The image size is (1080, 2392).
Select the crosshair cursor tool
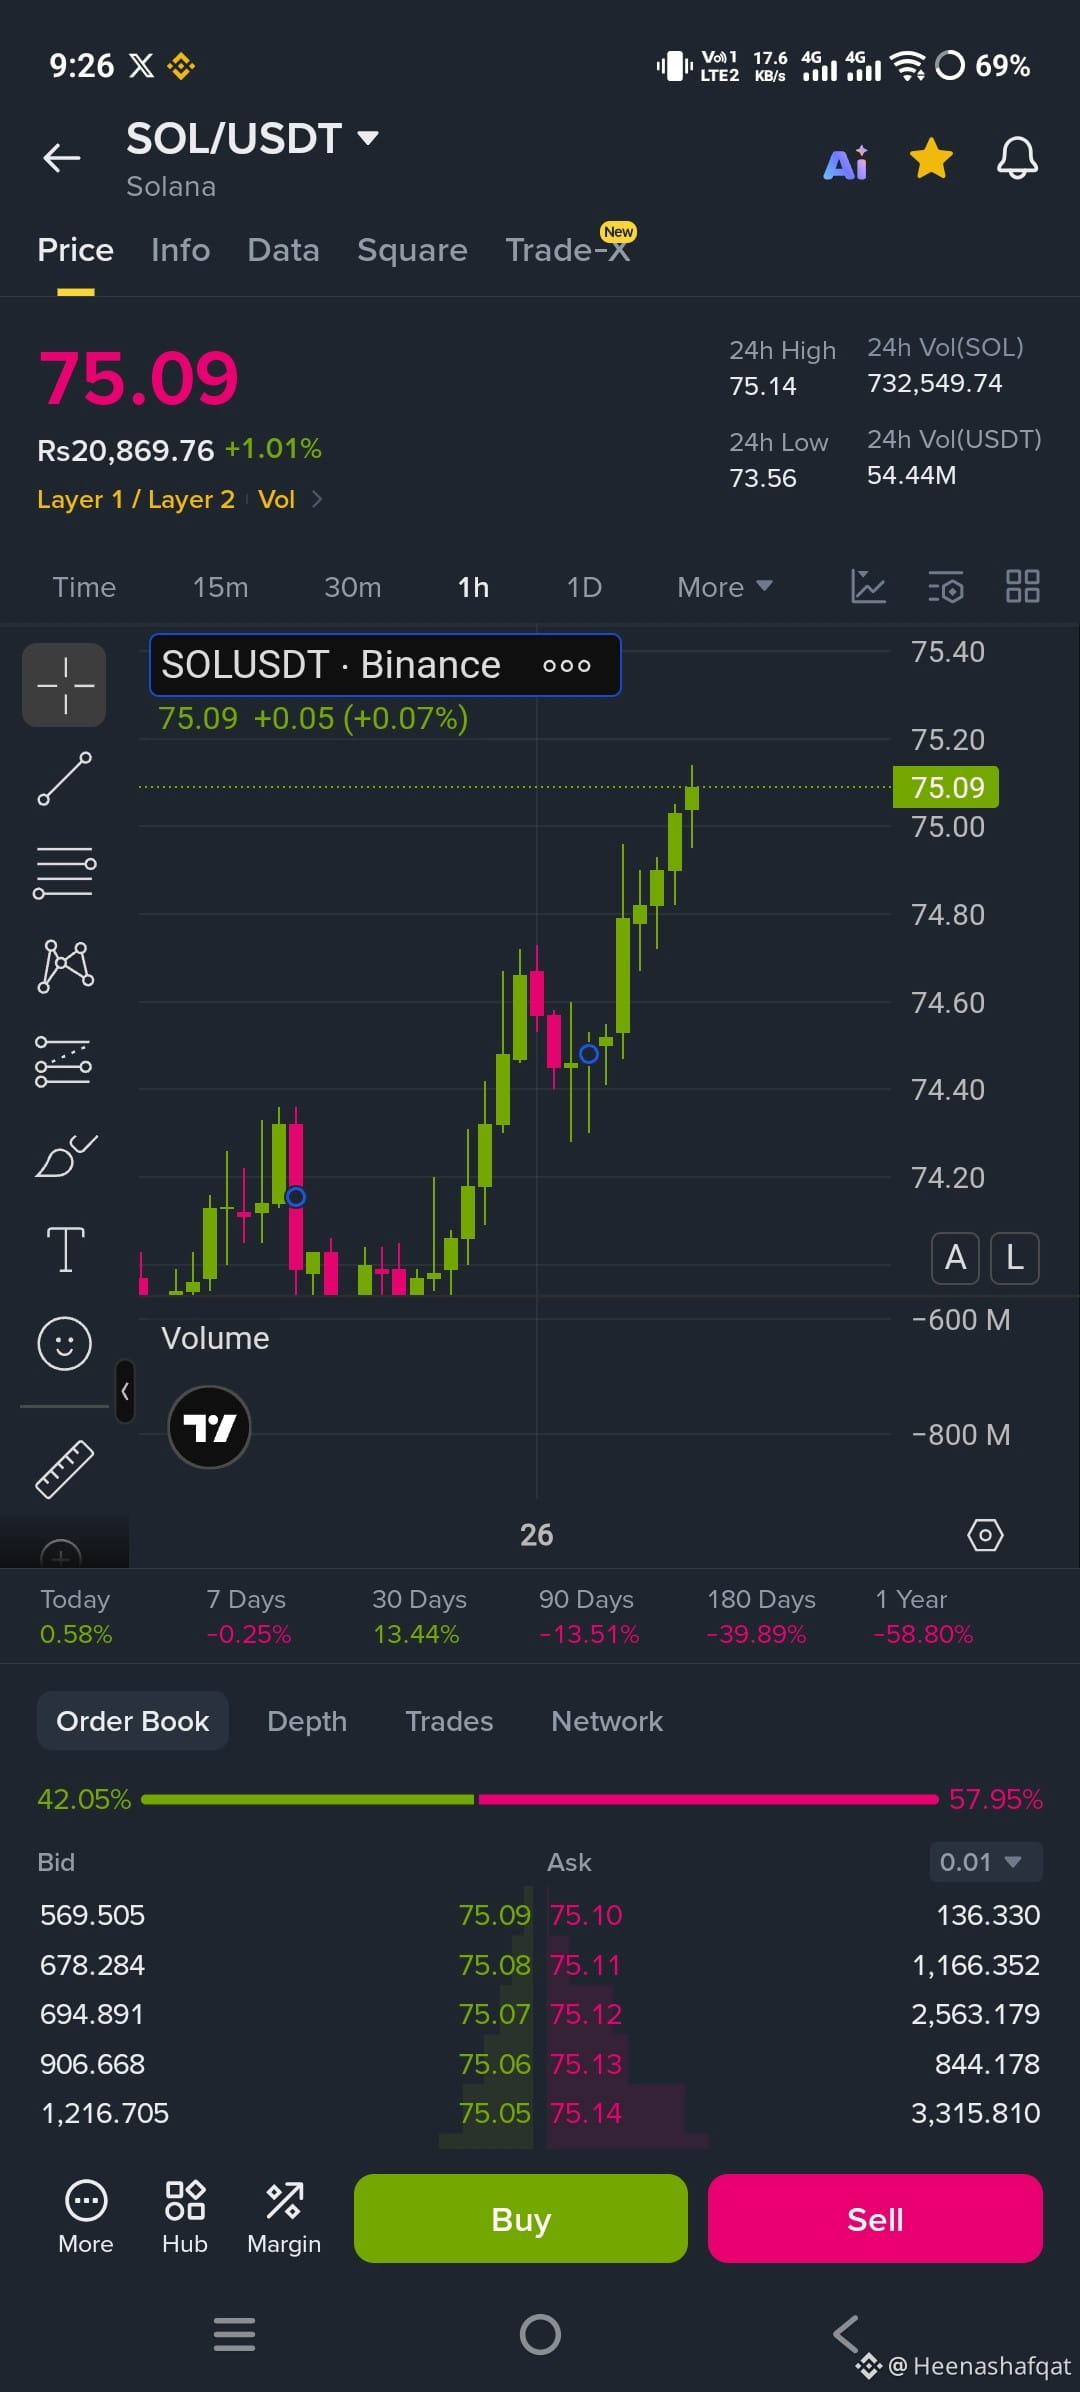[x=65, y=685]
